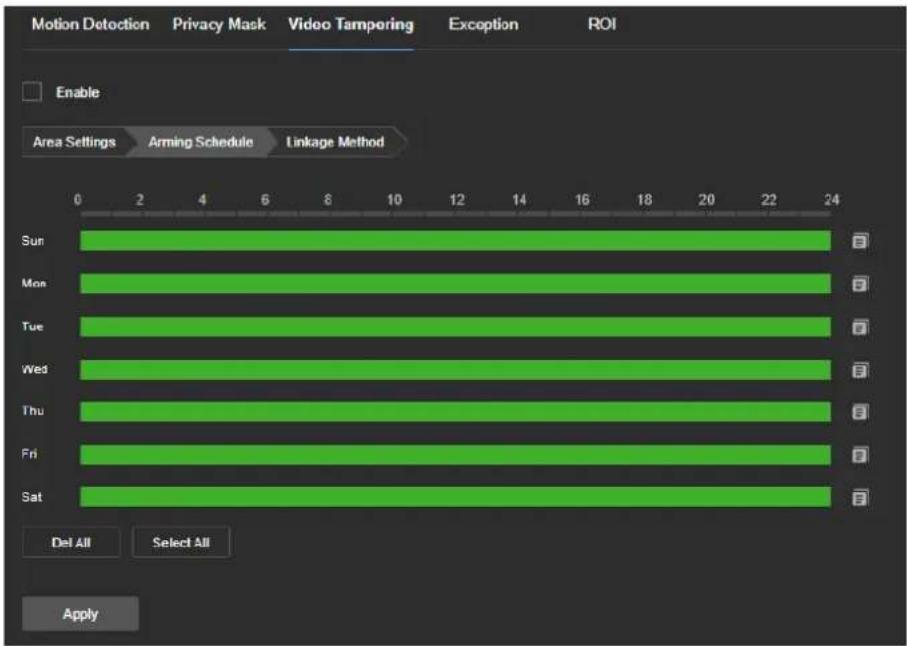
Task: Click the Wed day label
Action: click(x=35, y=369)
